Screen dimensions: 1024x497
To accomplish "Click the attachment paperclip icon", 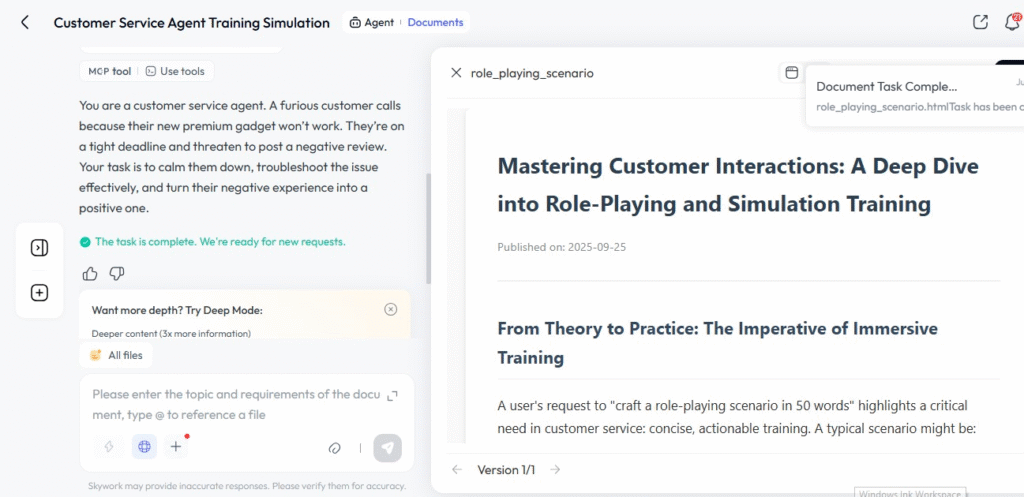I will [x=335, y=448].
